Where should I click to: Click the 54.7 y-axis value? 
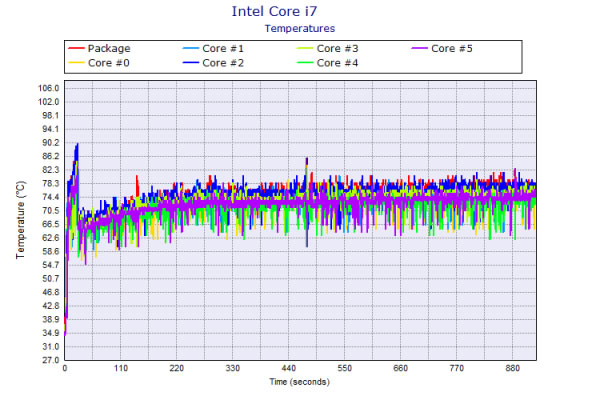point(51,265)
